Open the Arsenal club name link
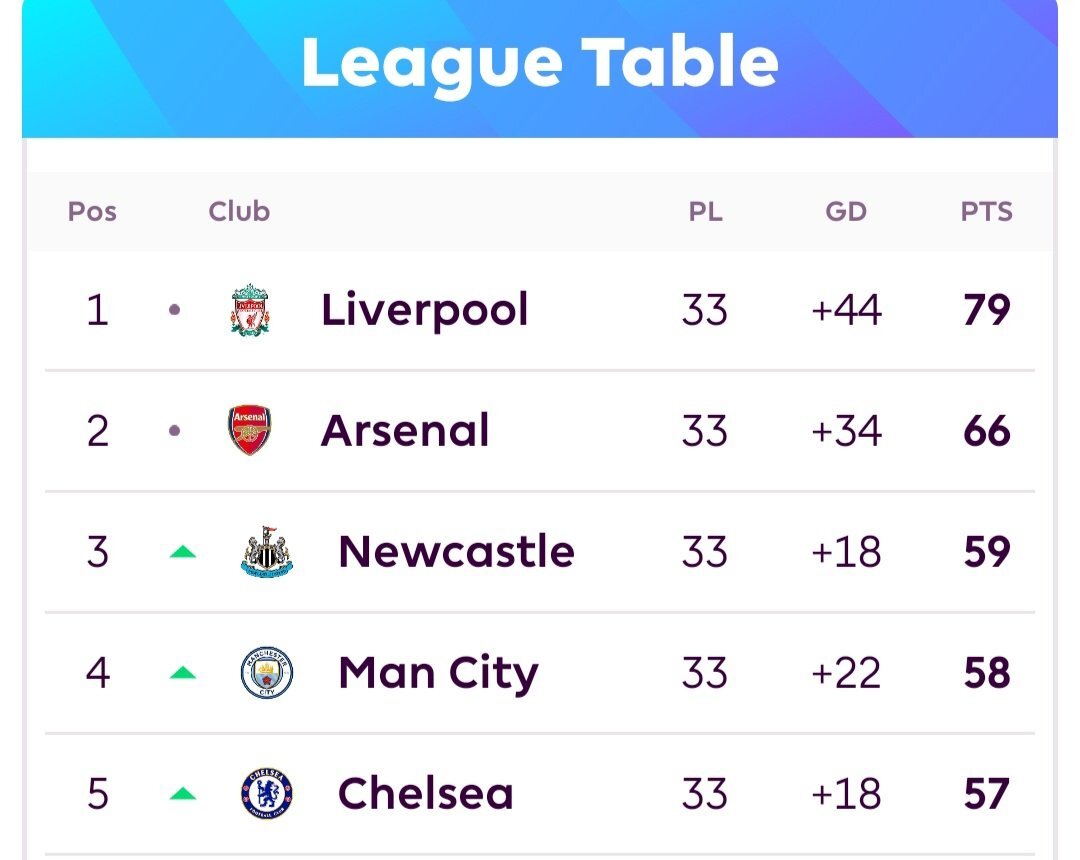The width and height of the screenshot is (1080, 860). (x=405, y=430)
